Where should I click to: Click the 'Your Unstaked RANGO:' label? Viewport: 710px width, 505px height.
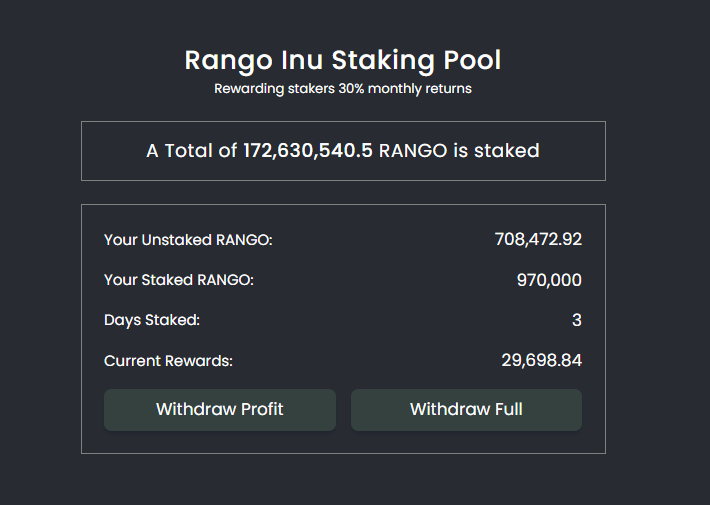pos(188,240)
